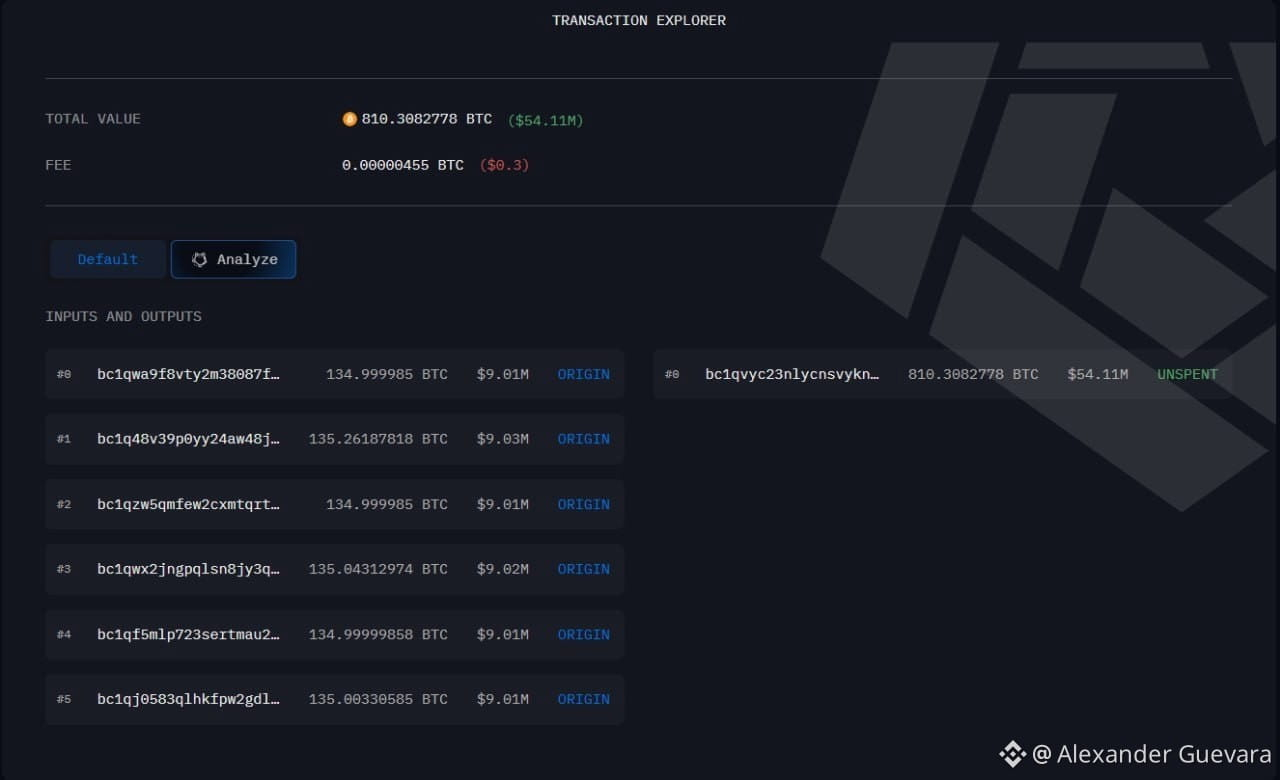Click the FEE label

tap(58, 165)
